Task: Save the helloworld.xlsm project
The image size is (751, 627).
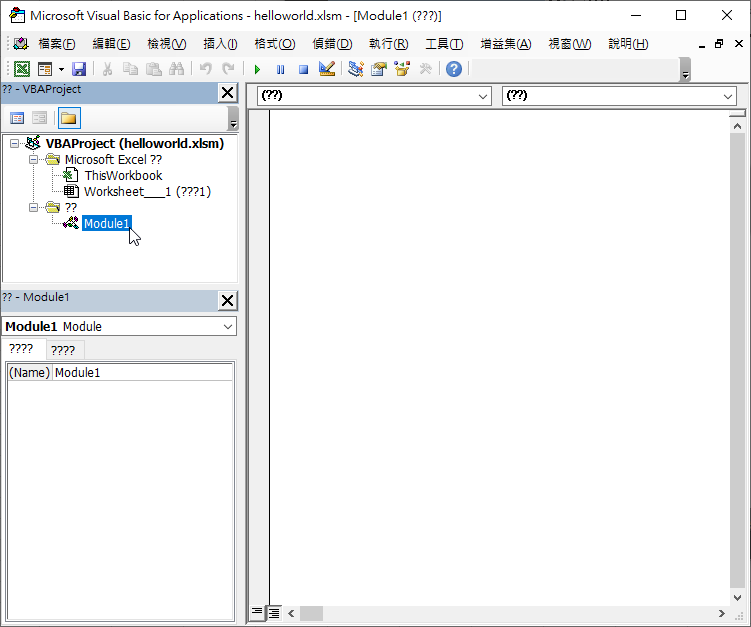Action: pos(79,69)
